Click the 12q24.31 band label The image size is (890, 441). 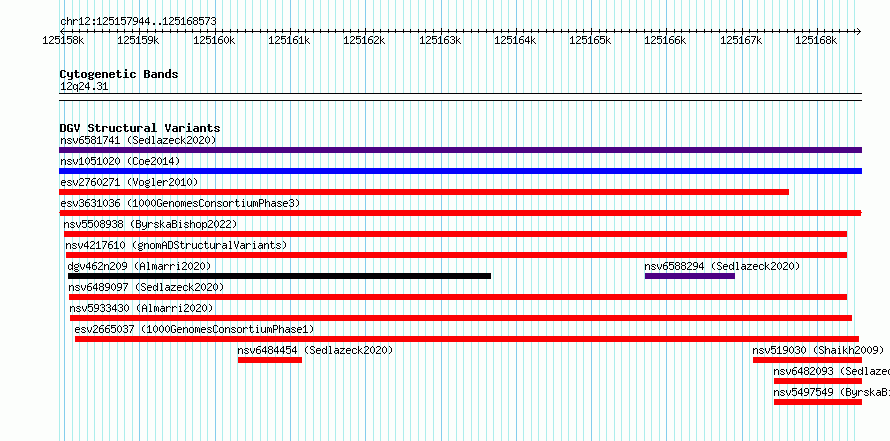(x=84, y=87)
